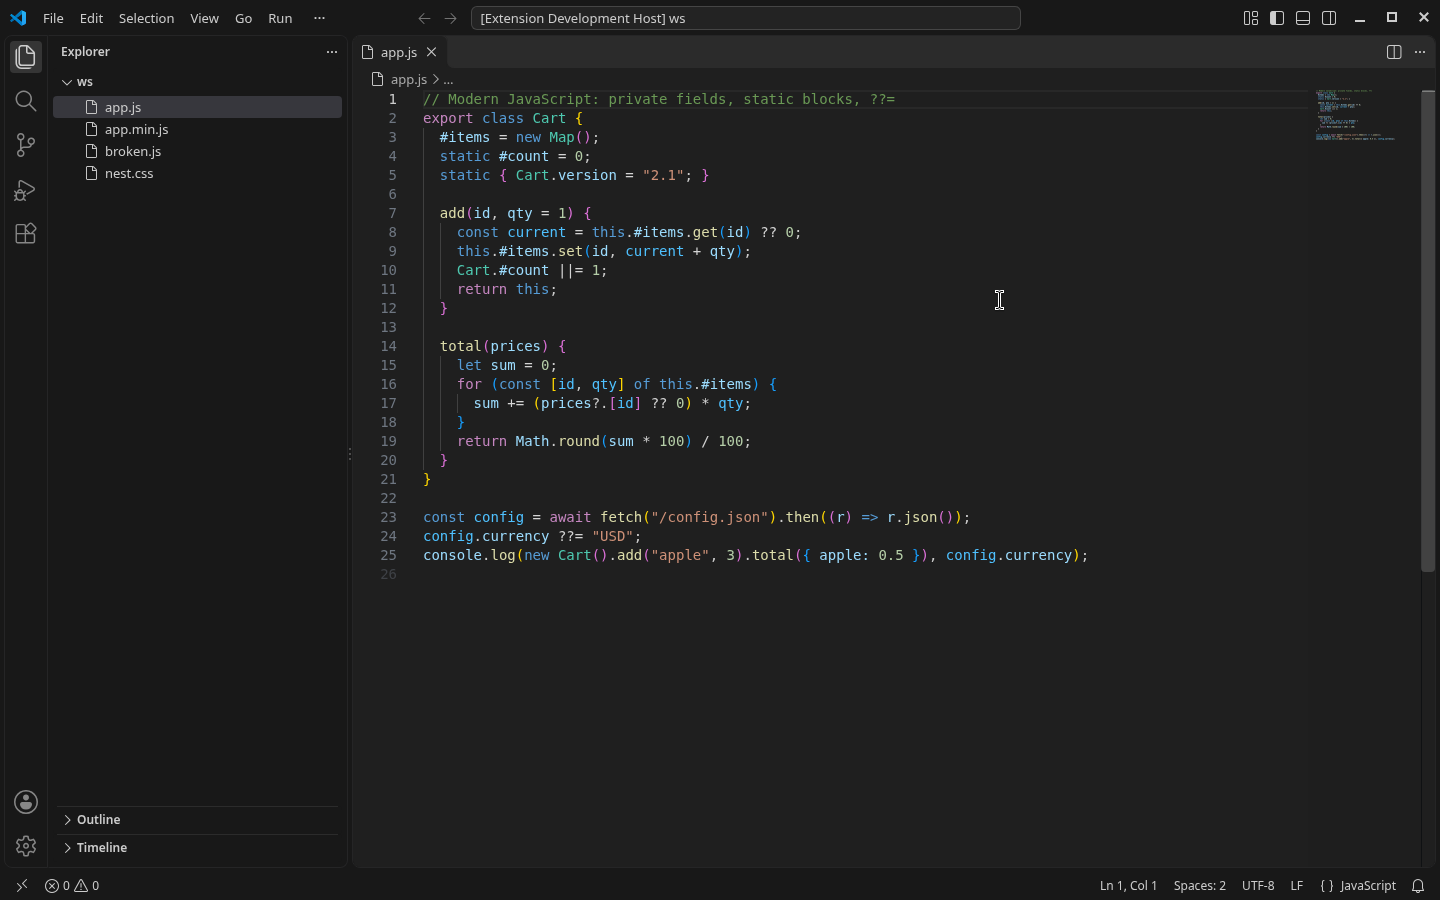Toggle the bottom Panel visibility
Viewport: 1440px width, 900px height.
(x=1303, y=18)
